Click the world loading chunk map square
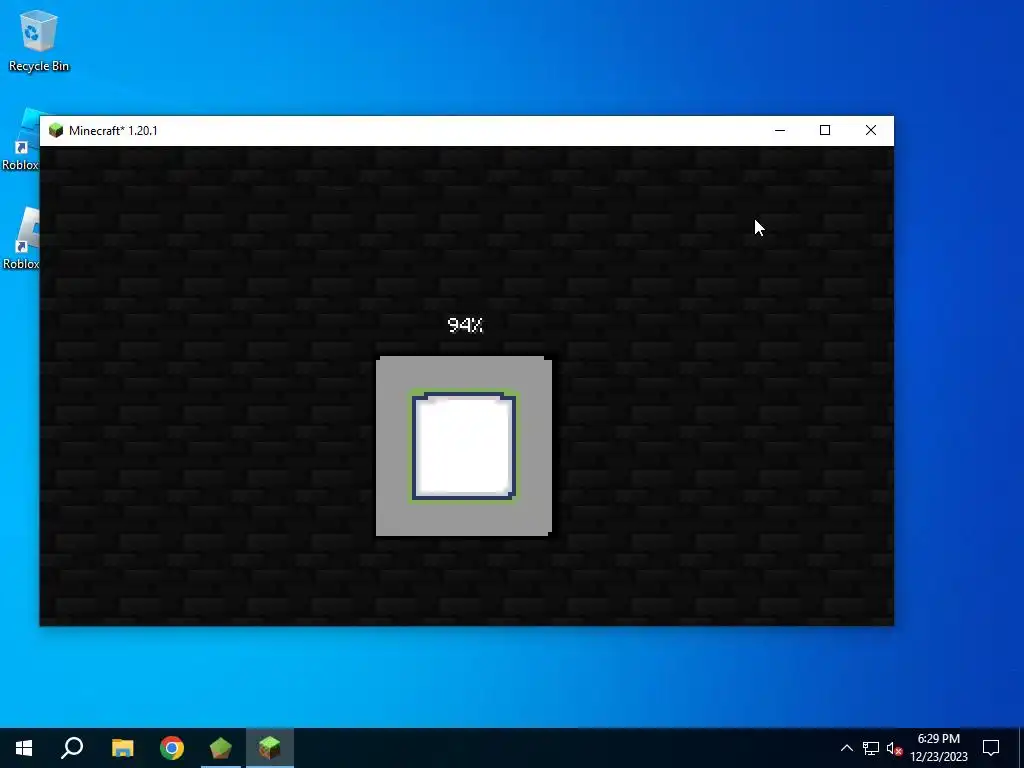Image resolution: width=1024 pixels, height=768 pixels. (464, 446)
